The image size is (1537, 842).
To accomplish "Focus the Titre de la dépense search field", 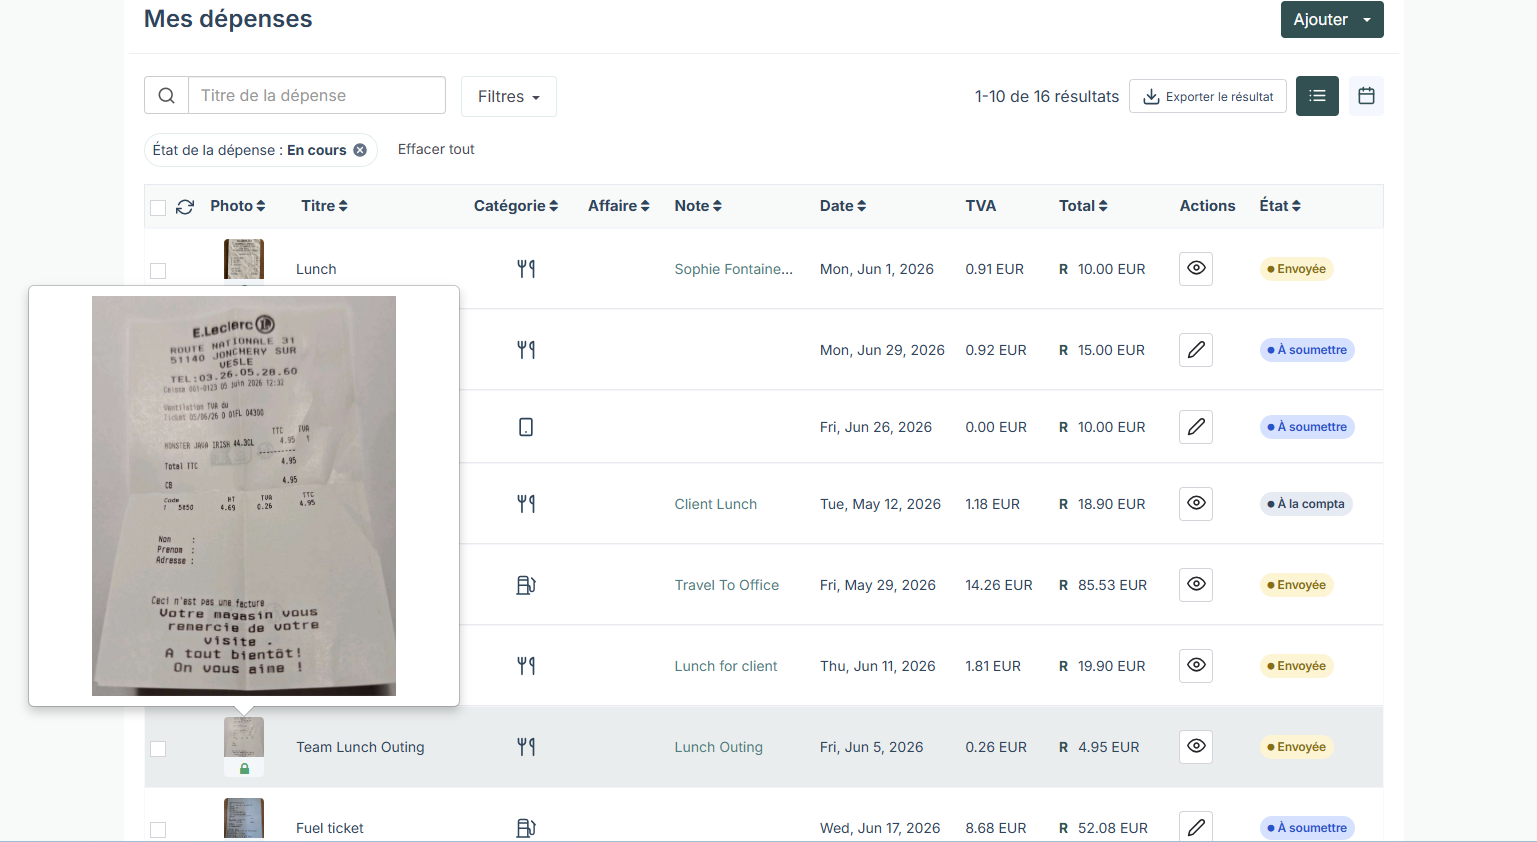I will [317, 96].
